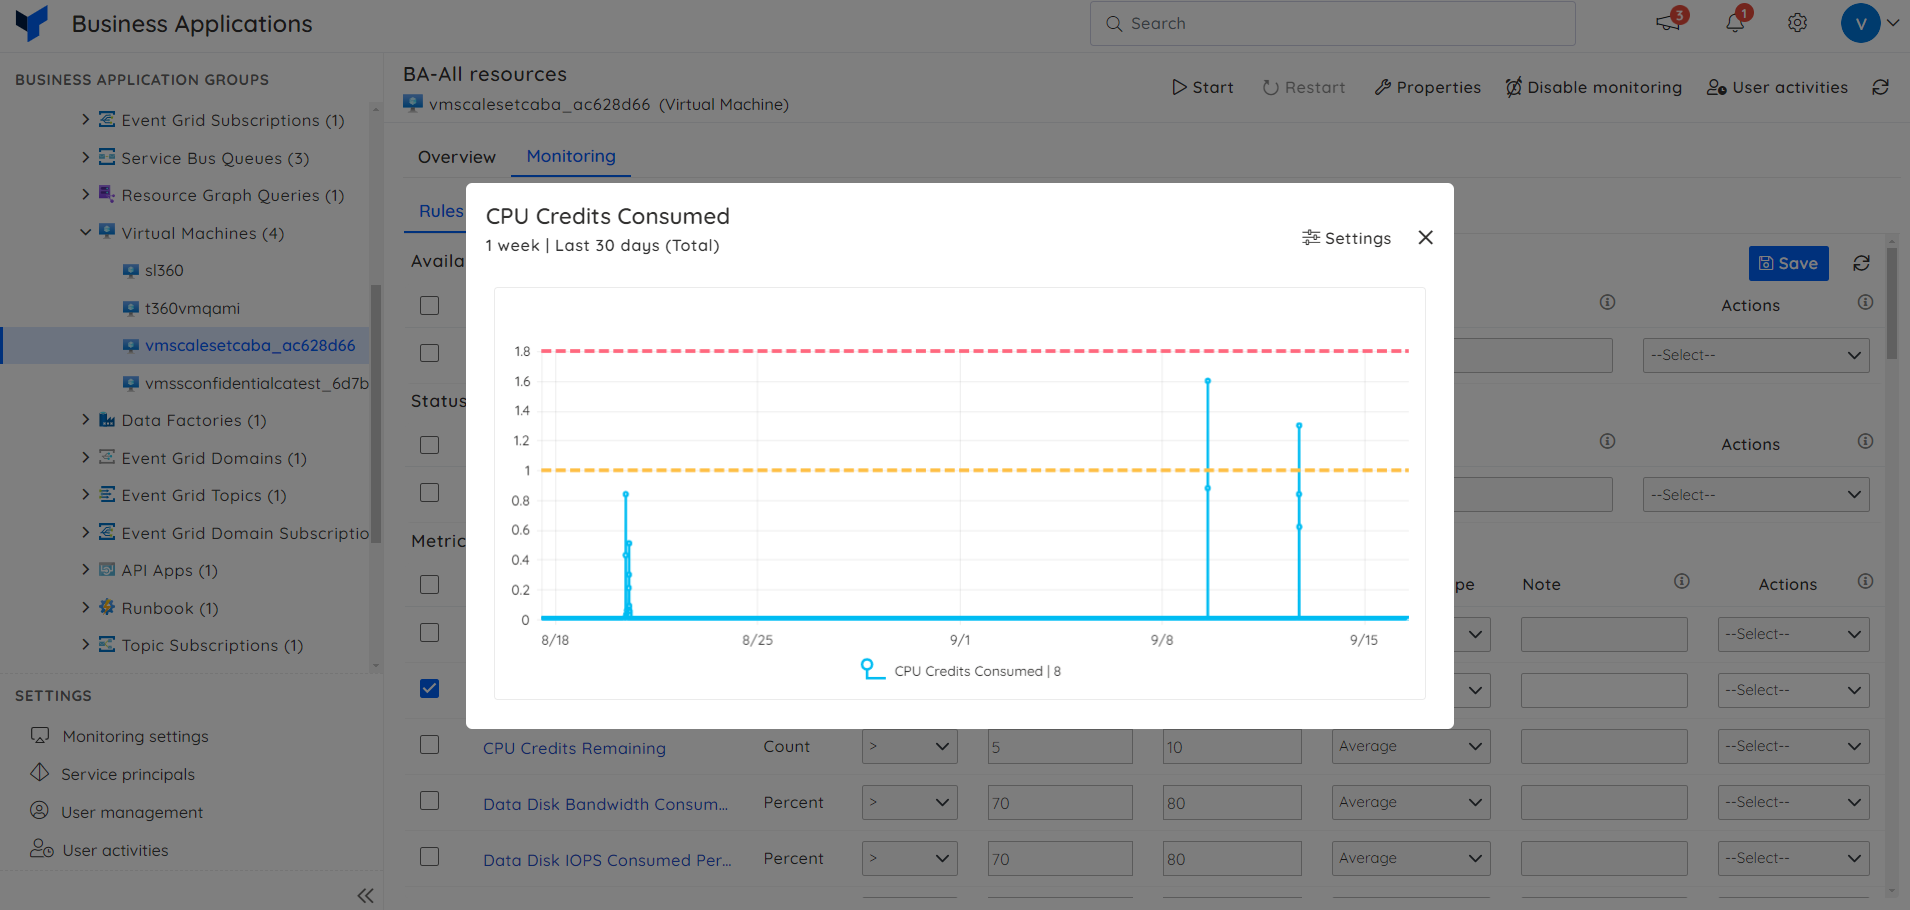Select the sl360 virtual machine
The width and height of the screenshot is (1910, 910).
164,270
